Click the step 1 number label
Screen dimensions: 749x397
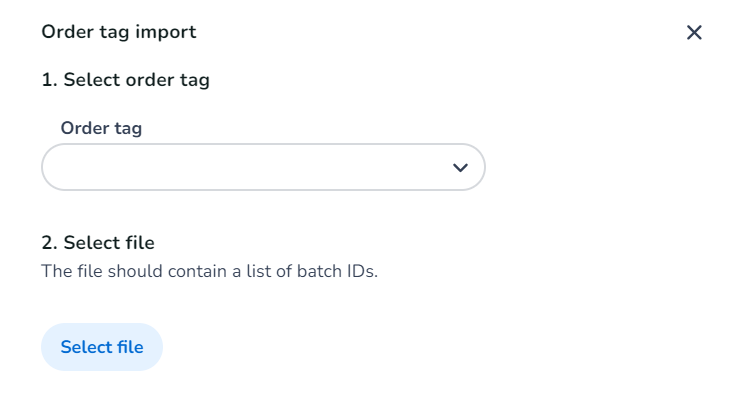tap(50, 80)
